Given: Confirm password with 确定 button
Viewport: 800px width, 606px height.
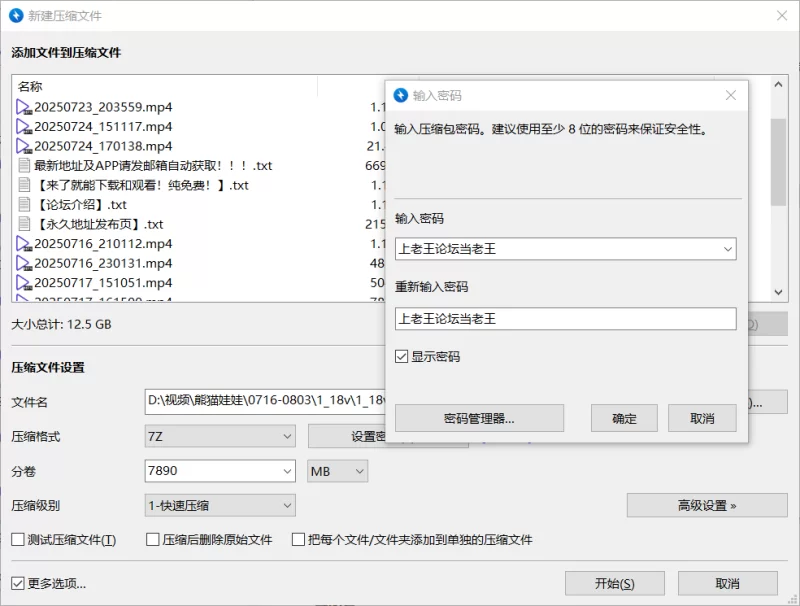Looking at the screenshot, I should click(624, 418).
